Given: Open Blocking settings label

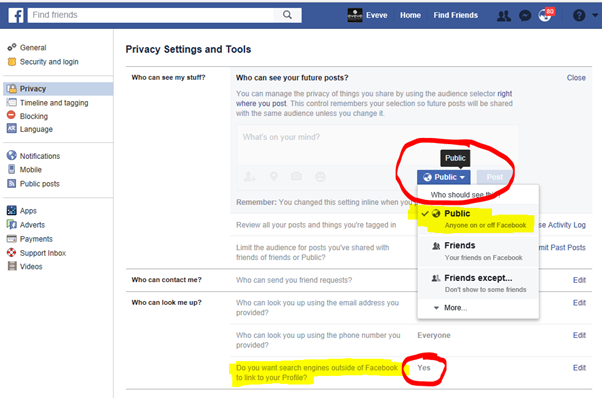Looking at the screenshot, I should point(34,116).
